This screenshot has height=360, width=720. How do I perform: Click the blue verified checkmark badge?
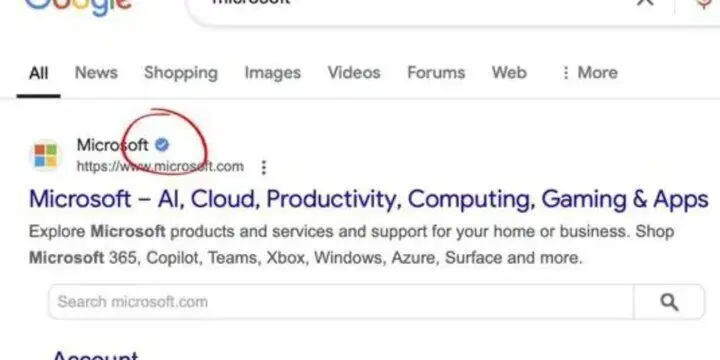pos(162,145)
